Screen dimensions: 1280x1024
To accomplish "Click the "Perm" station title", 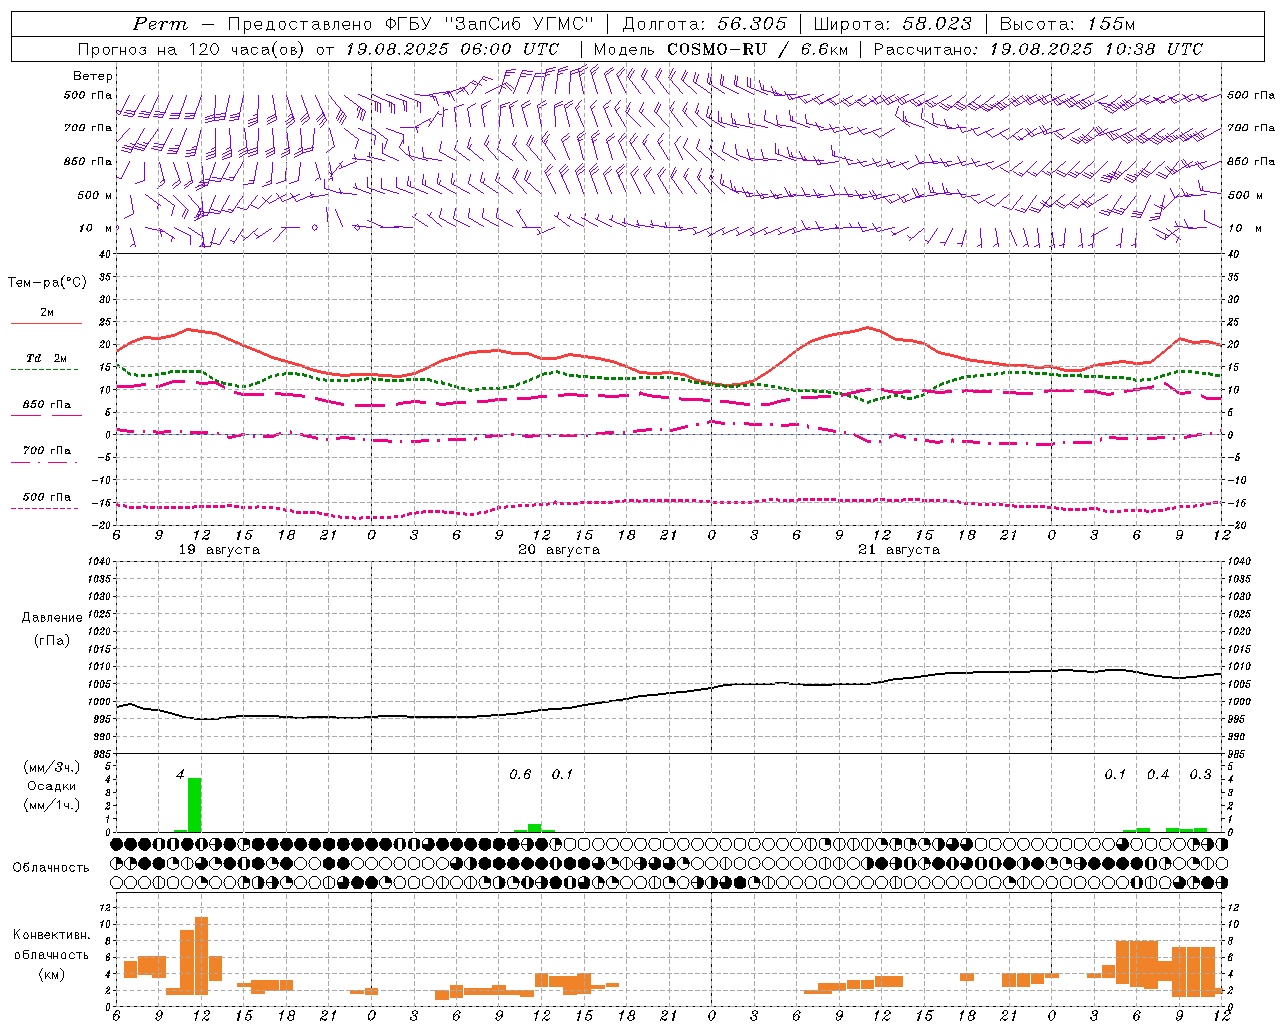I will click(x=160, y=24).
